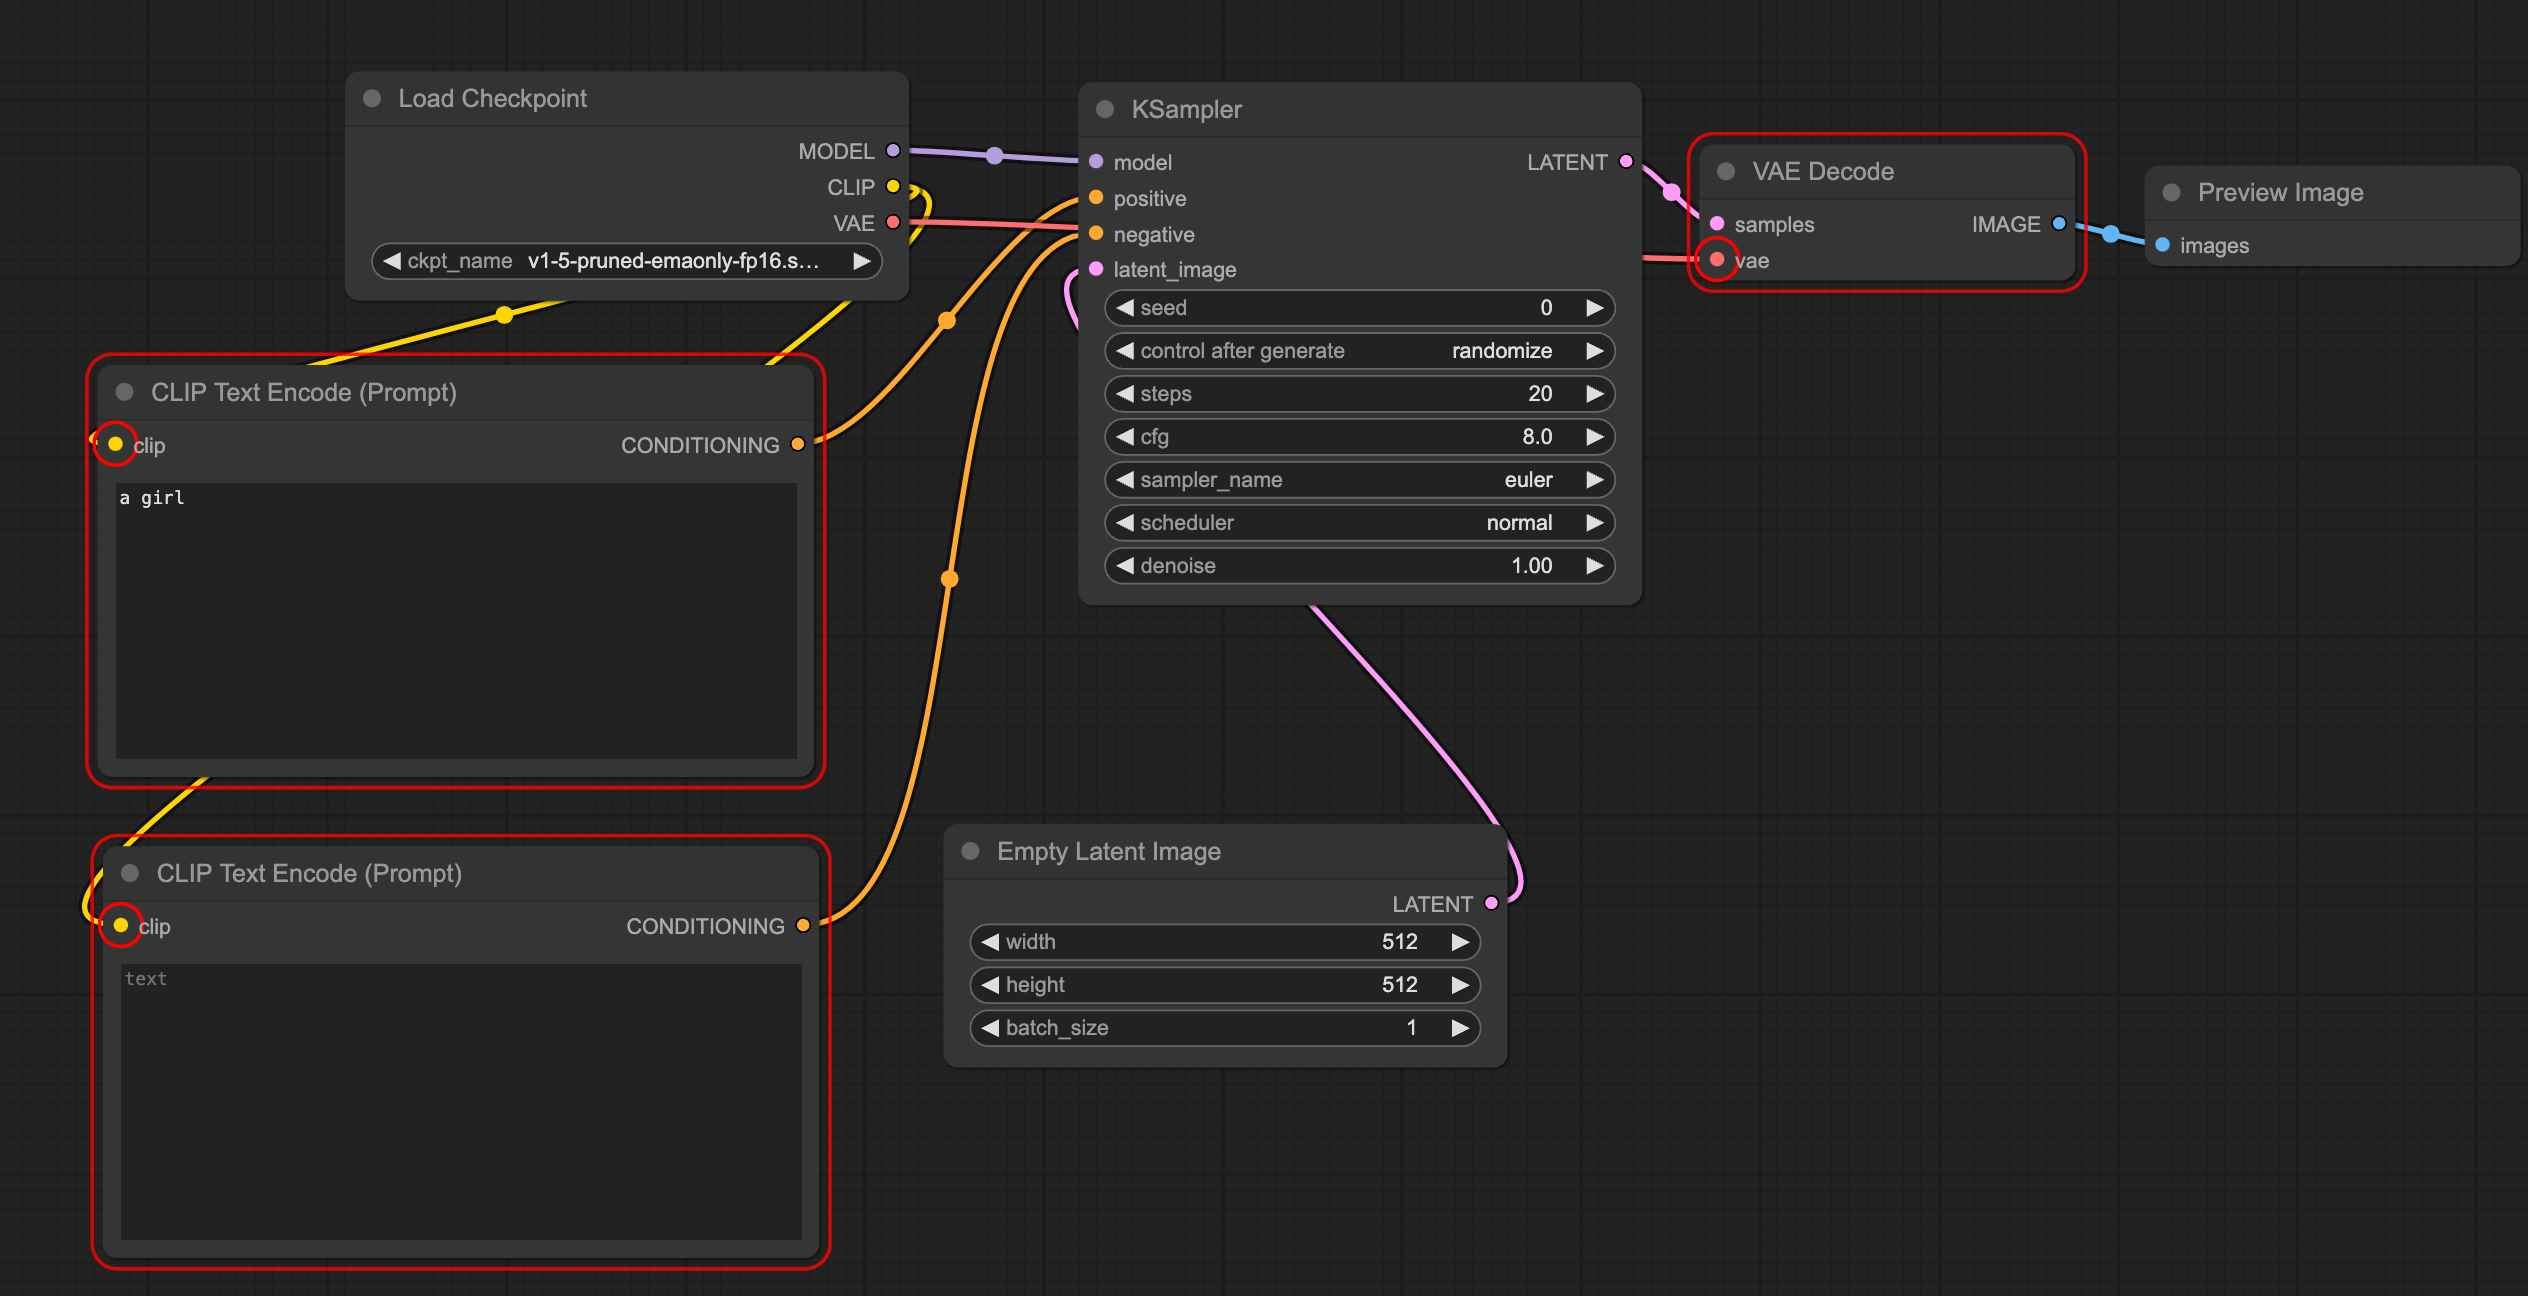
Task: Click the midpoint dot on the positive conditioning link
Action: pos(946,320)
